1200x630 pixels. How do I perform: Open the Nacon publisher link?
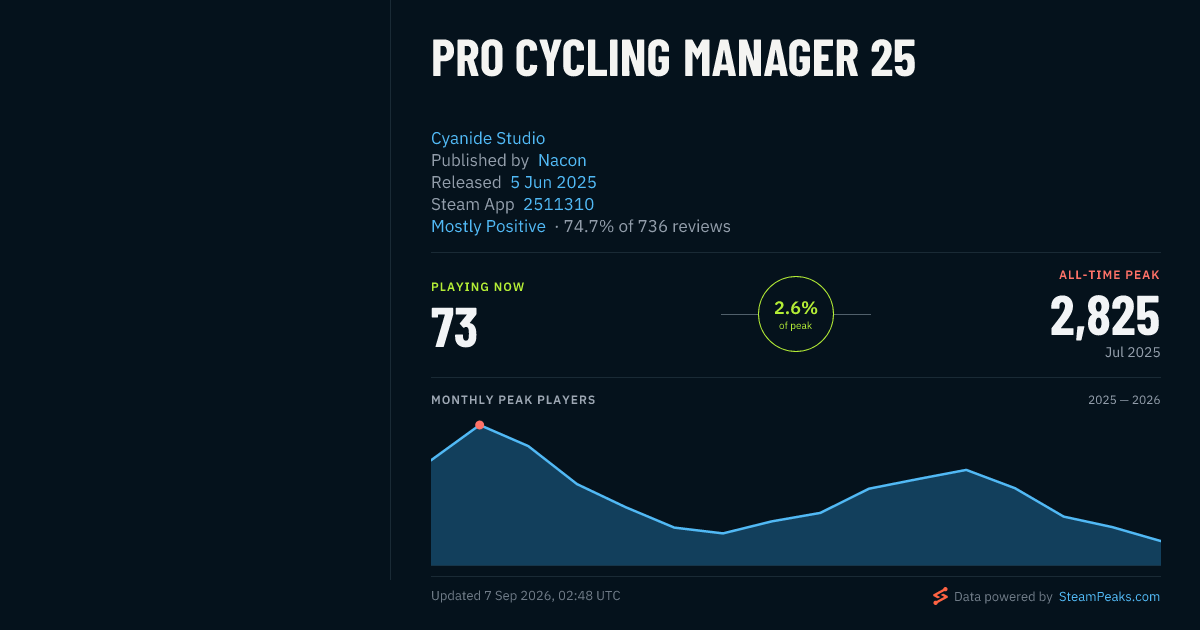click(x=562, y=160)
